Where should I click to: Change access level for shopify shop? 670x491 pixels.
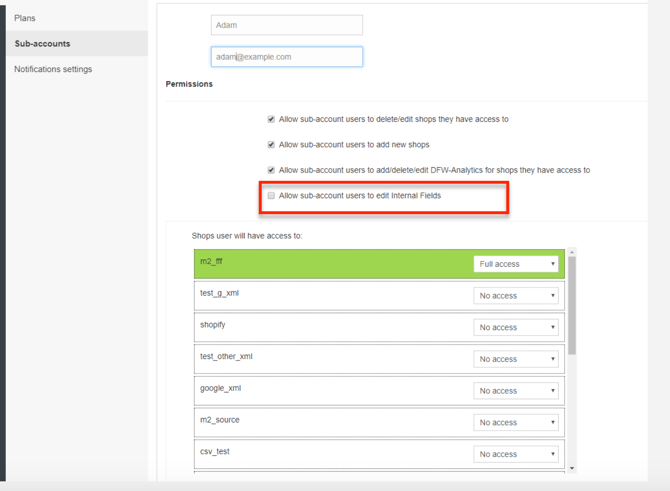pos(516,327)
